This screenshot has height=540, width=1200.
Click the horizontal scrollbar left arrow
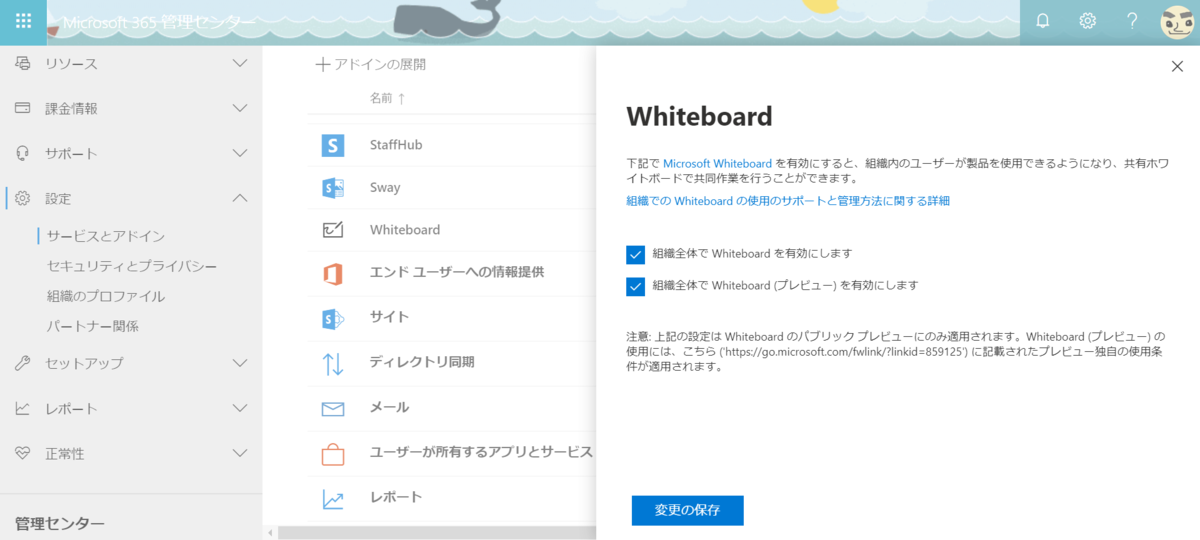point(269,532)
